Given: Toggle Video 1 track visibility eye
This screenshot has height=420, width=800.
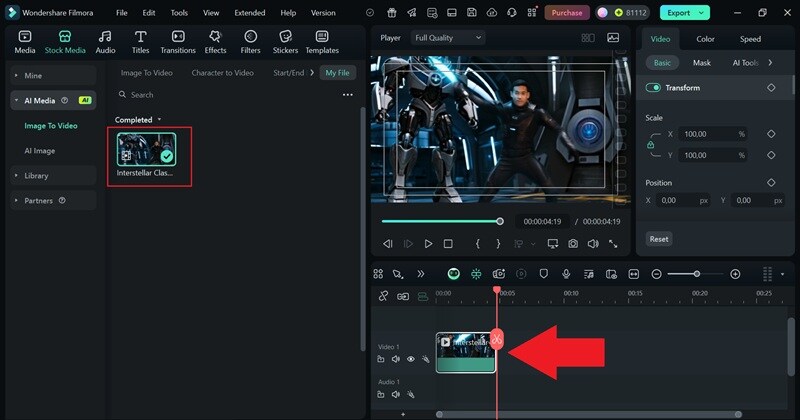Looking at the screenshot, I should coord(411,359).
